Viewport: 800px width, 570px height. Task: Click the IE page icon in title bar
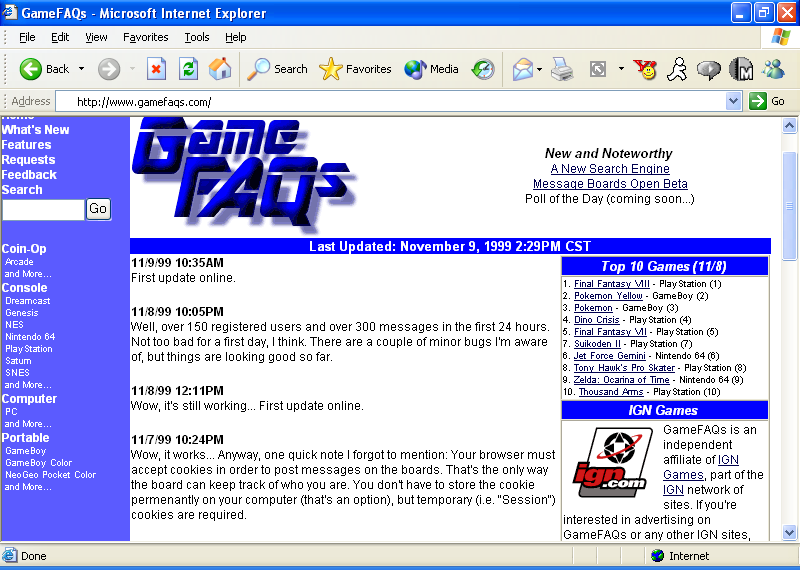point(10,12)
